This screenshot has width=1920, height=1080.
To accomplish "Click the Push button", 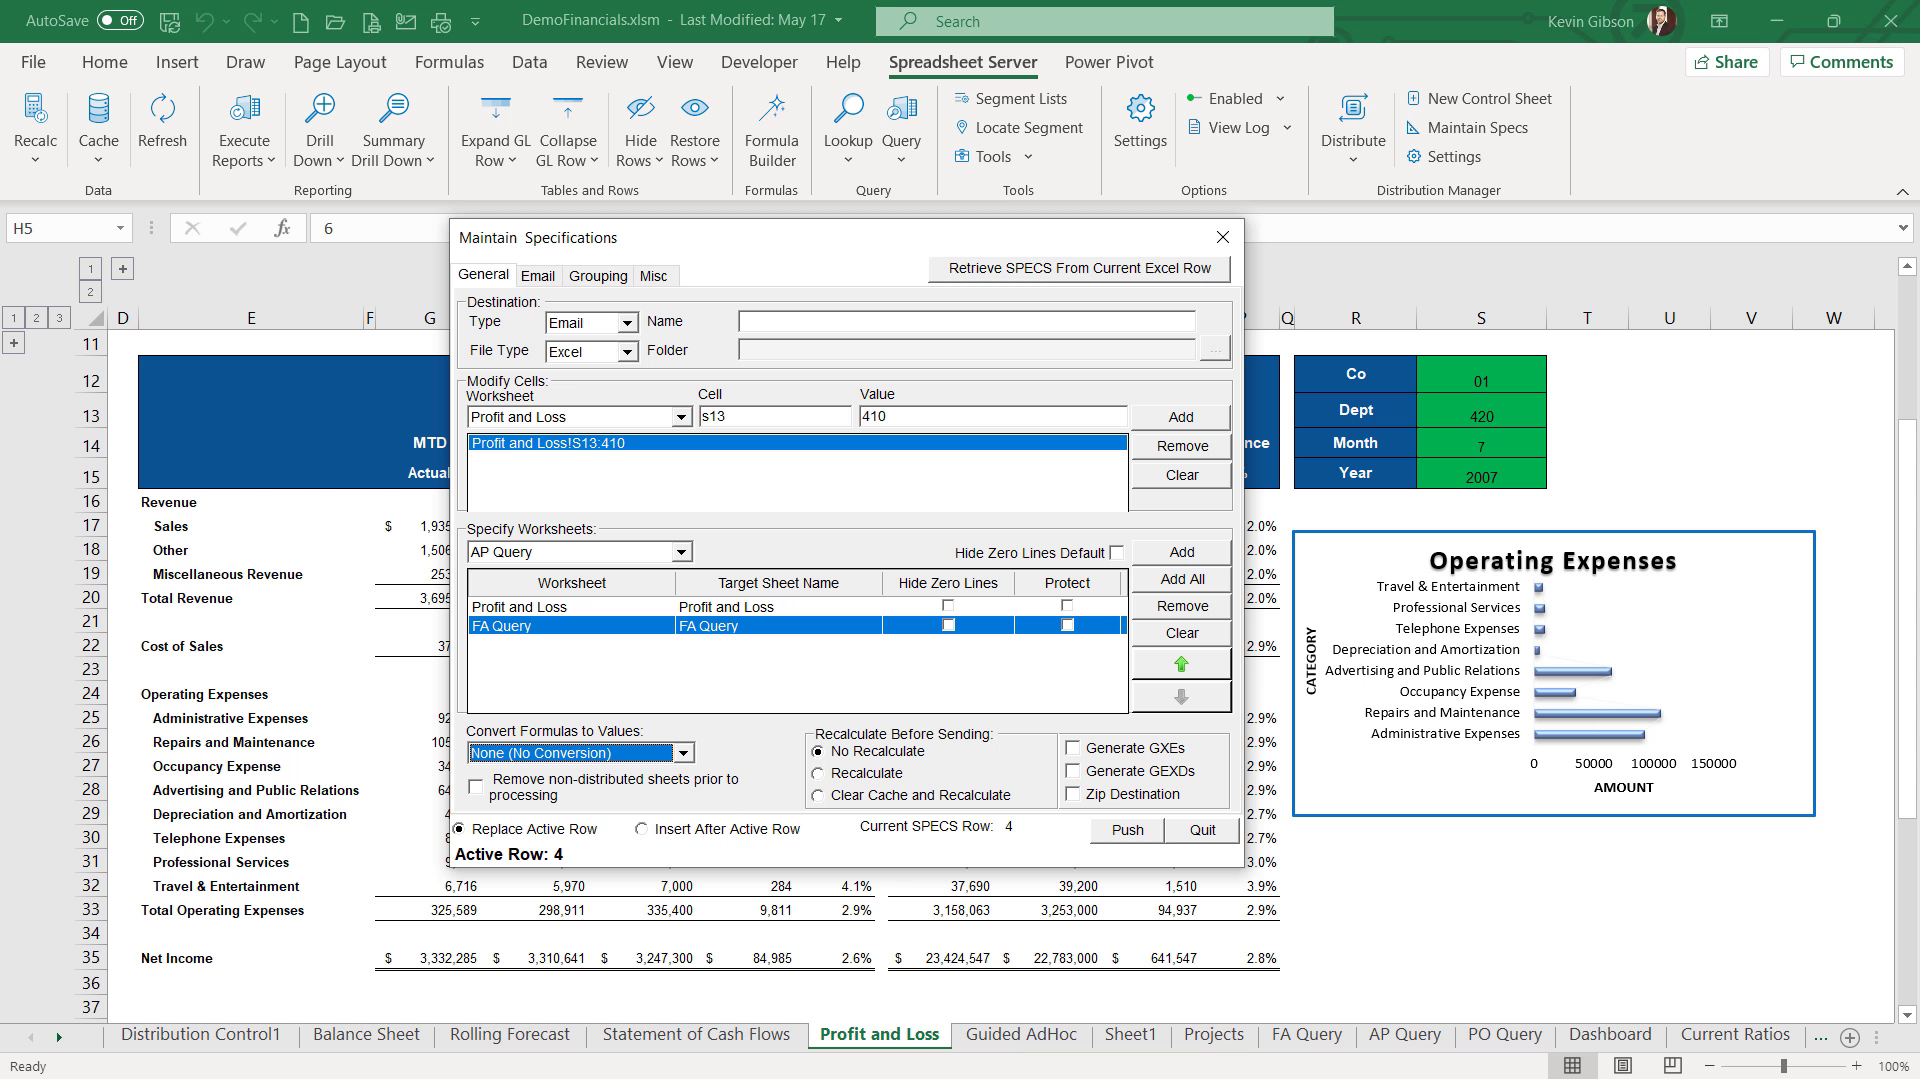I will (1127, 830).
